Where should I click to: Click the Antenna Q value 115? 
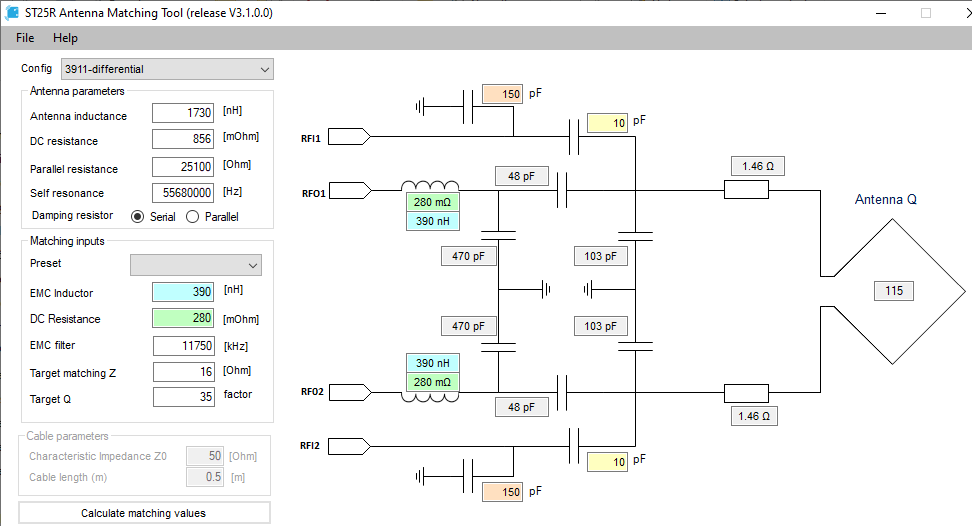point(894,291)
